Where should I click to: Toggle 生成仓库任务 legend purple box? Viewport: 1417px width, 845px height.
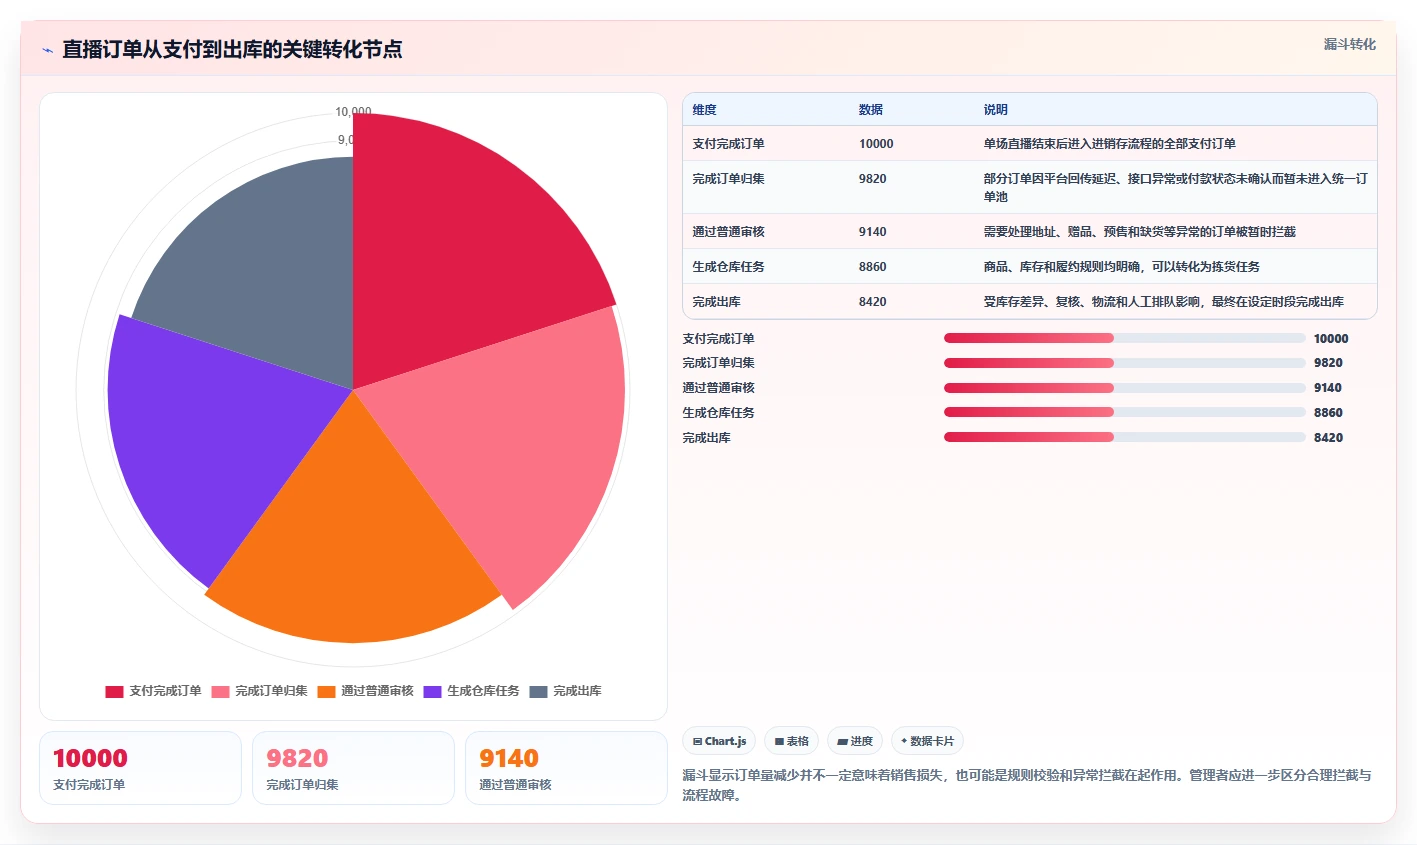pos(432,692)
